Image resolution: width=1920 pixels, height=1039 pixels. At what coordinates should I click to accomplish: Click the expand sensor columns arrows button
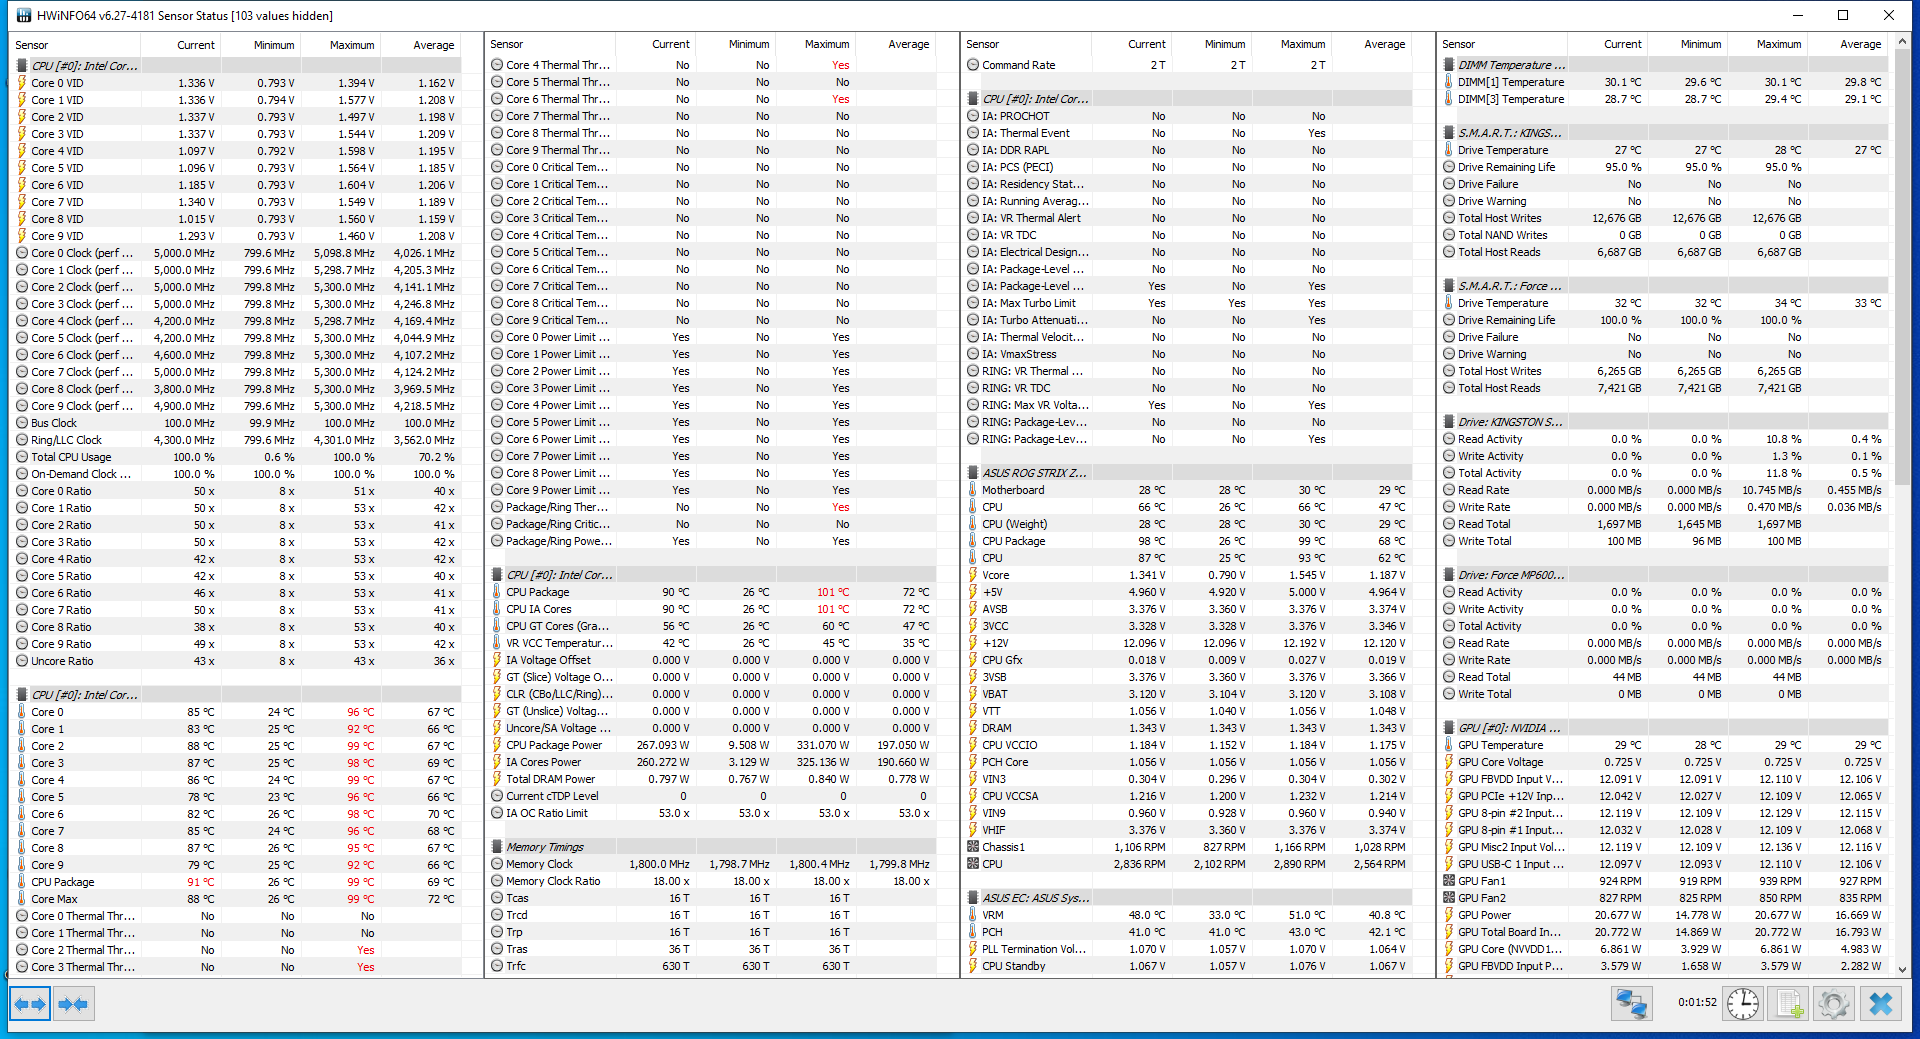pyautogui.click(x=30, y=1003)
